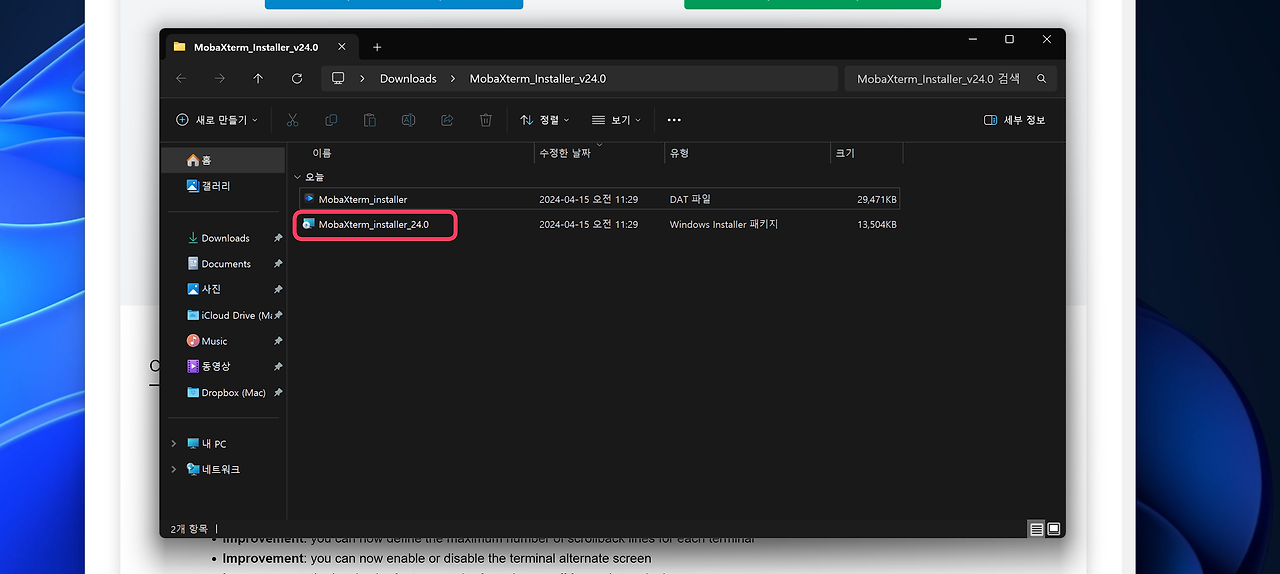Add a new tab with plus
Screen dimensions: 1280x574
(x=377, y=47)
